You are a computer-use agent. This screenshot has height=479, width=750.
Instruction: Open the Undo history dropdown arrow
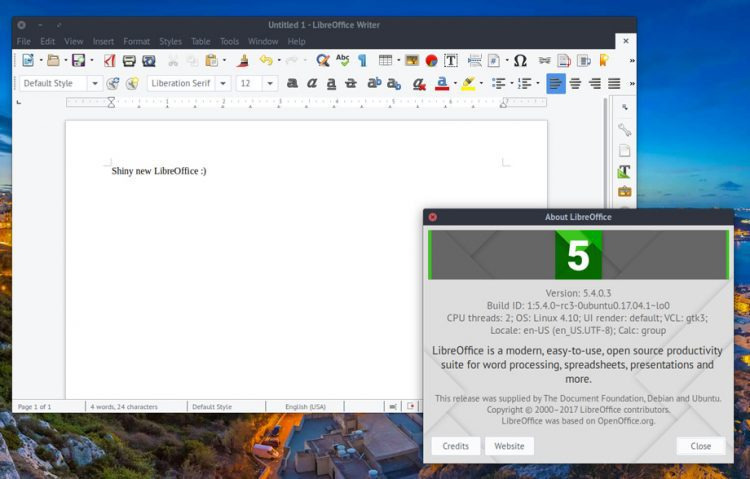[279, 60]
